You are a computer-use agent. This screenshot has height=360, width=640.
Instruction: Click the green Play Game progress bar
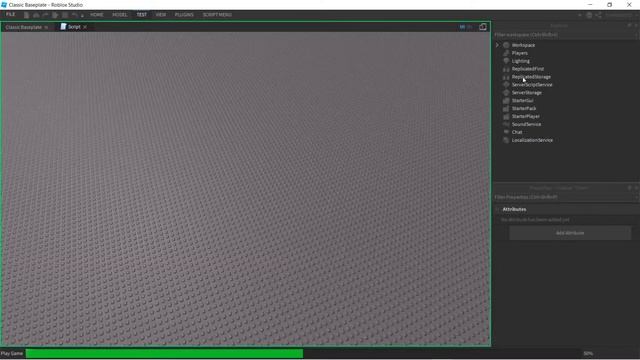click(164, 353)
